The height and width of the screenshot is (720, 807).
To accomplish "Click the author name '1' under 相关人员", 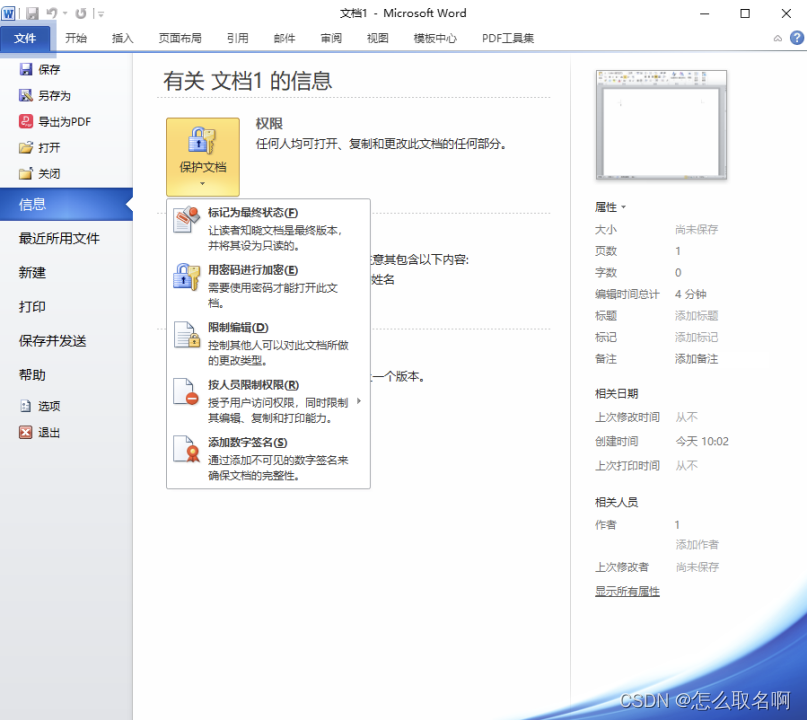I will point(677,524).
